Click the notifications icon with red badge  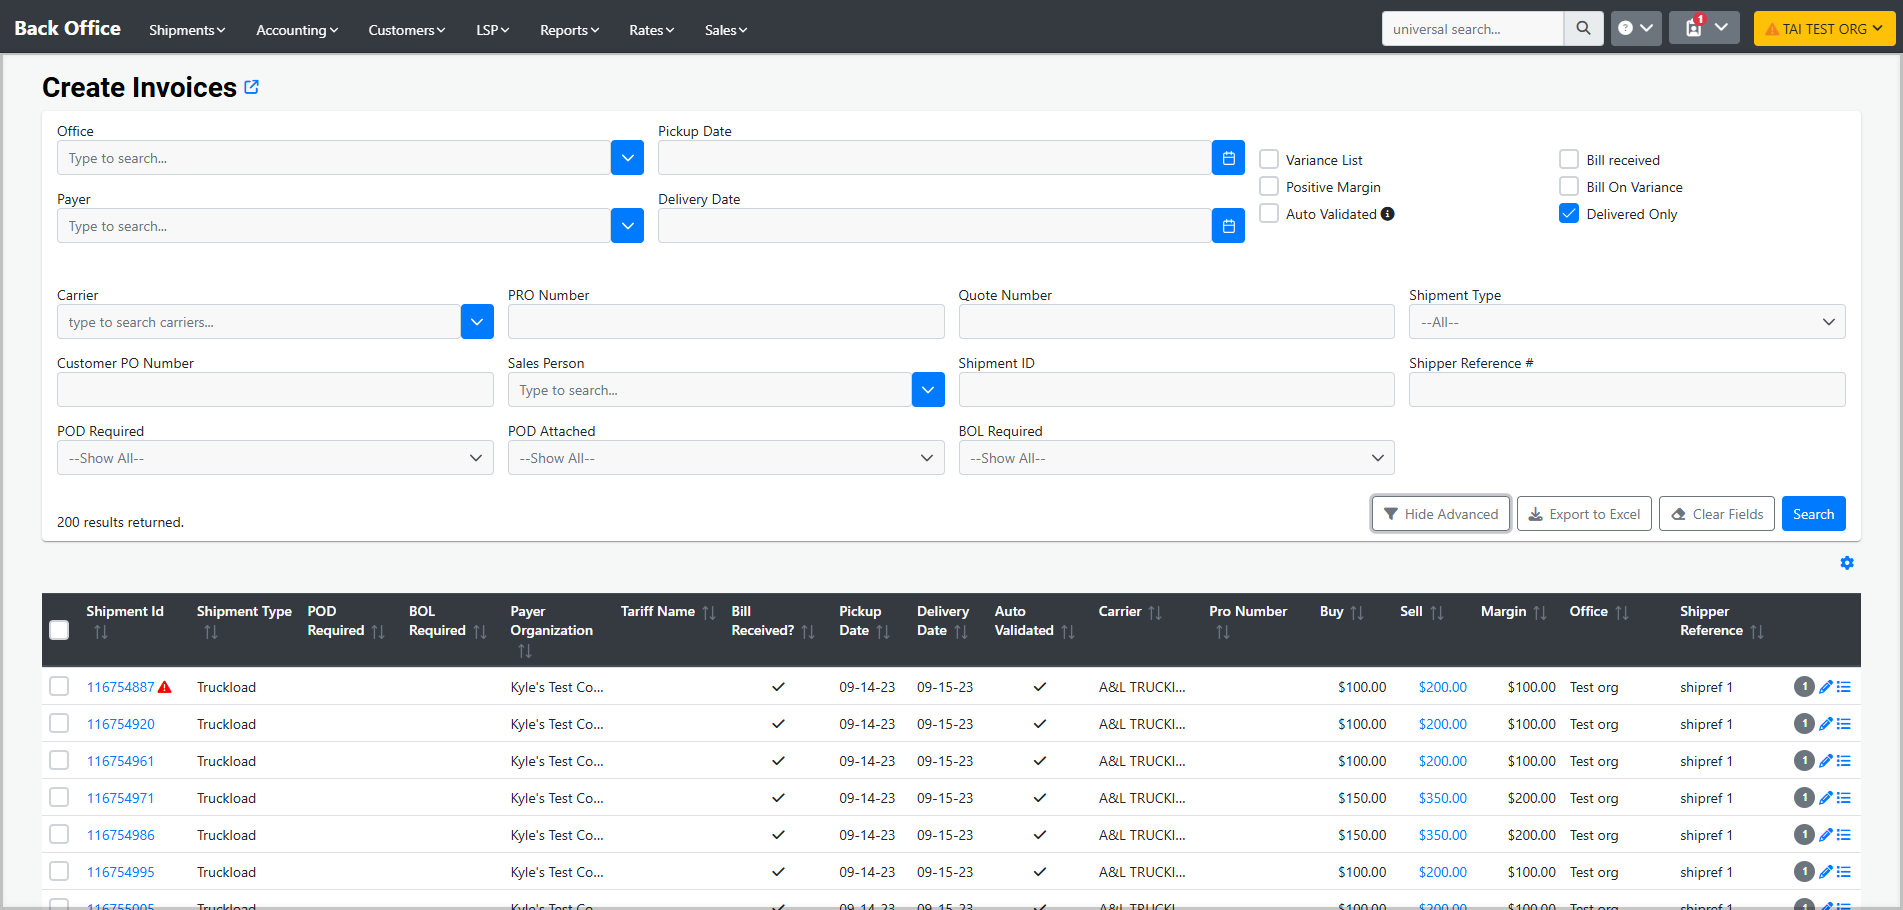pyautogui.click(x=1694, y=28)
